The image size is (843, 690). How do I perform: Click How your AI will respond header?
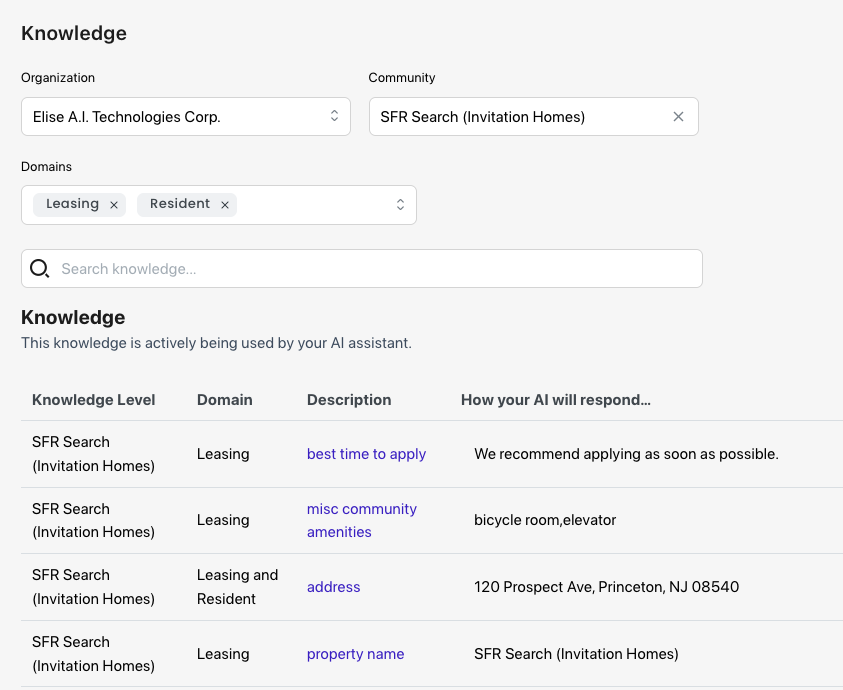556,400
